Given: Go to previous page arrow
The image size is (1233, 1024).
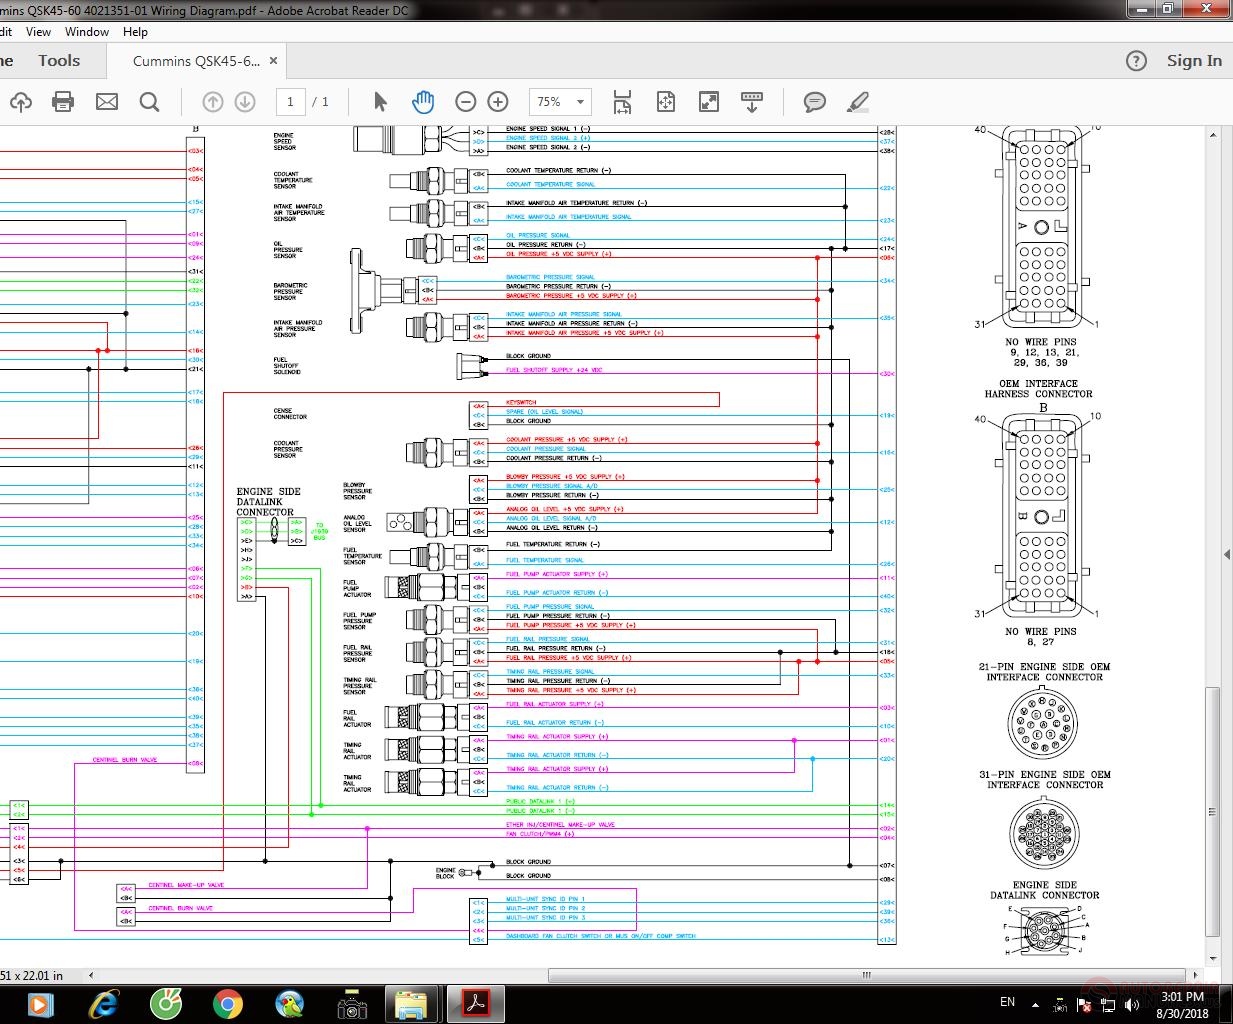Looking at the screenshot, I should (212, 102).
